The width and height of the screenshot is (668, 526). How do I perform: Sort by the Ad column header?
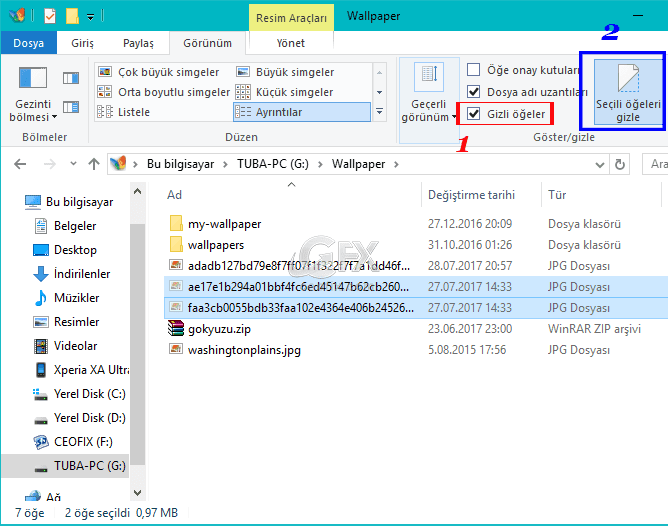(291, 195)
